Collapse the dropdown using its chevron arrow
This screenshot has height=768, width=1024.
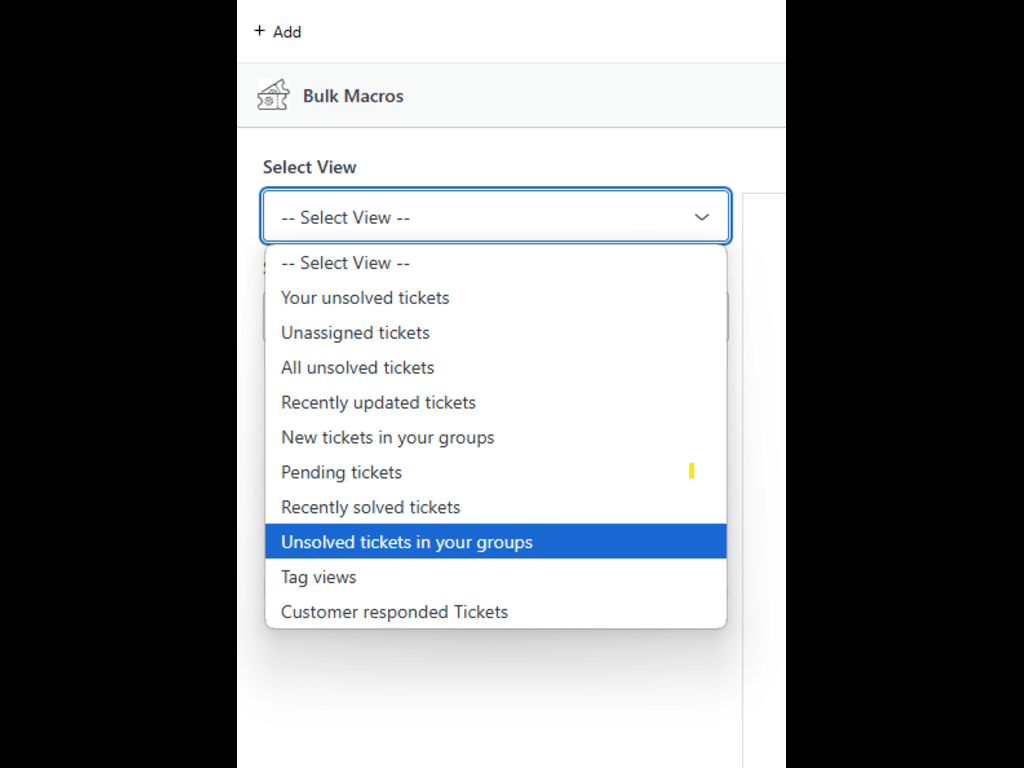coord(702,217)
